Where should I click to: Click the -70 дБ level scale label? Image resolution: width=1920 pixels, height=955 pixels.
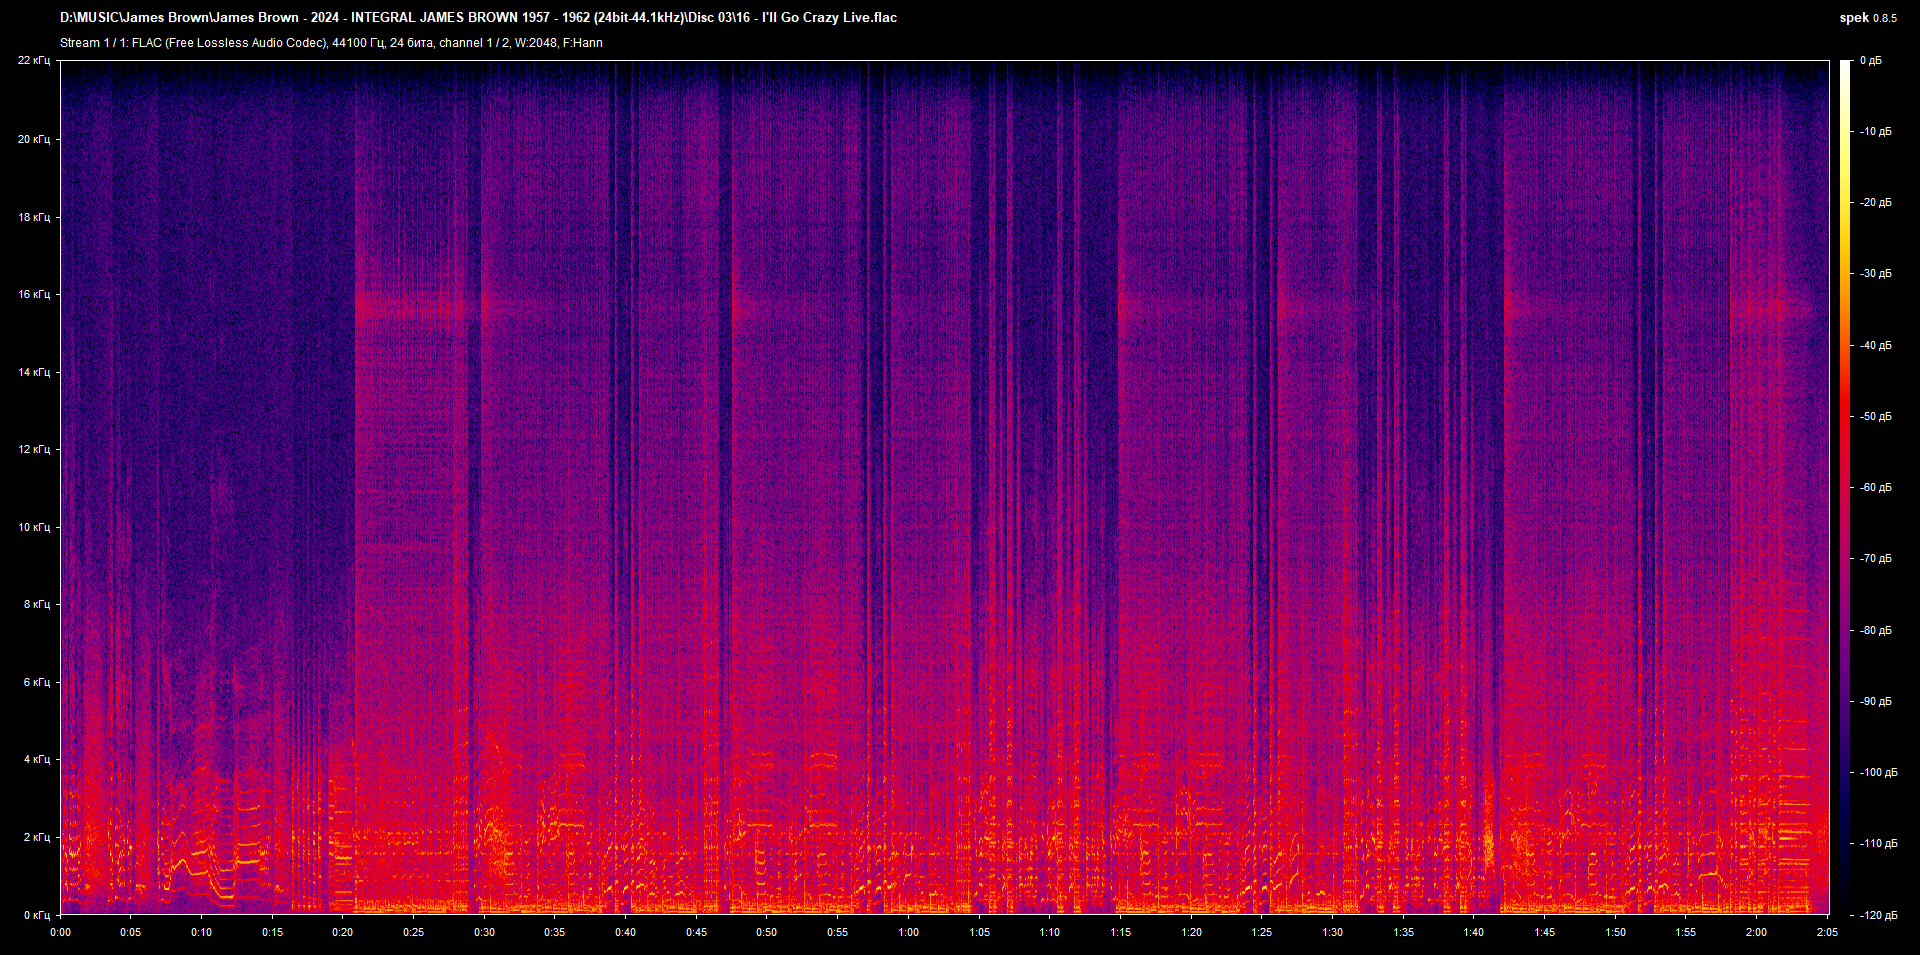click(1875, 559)
